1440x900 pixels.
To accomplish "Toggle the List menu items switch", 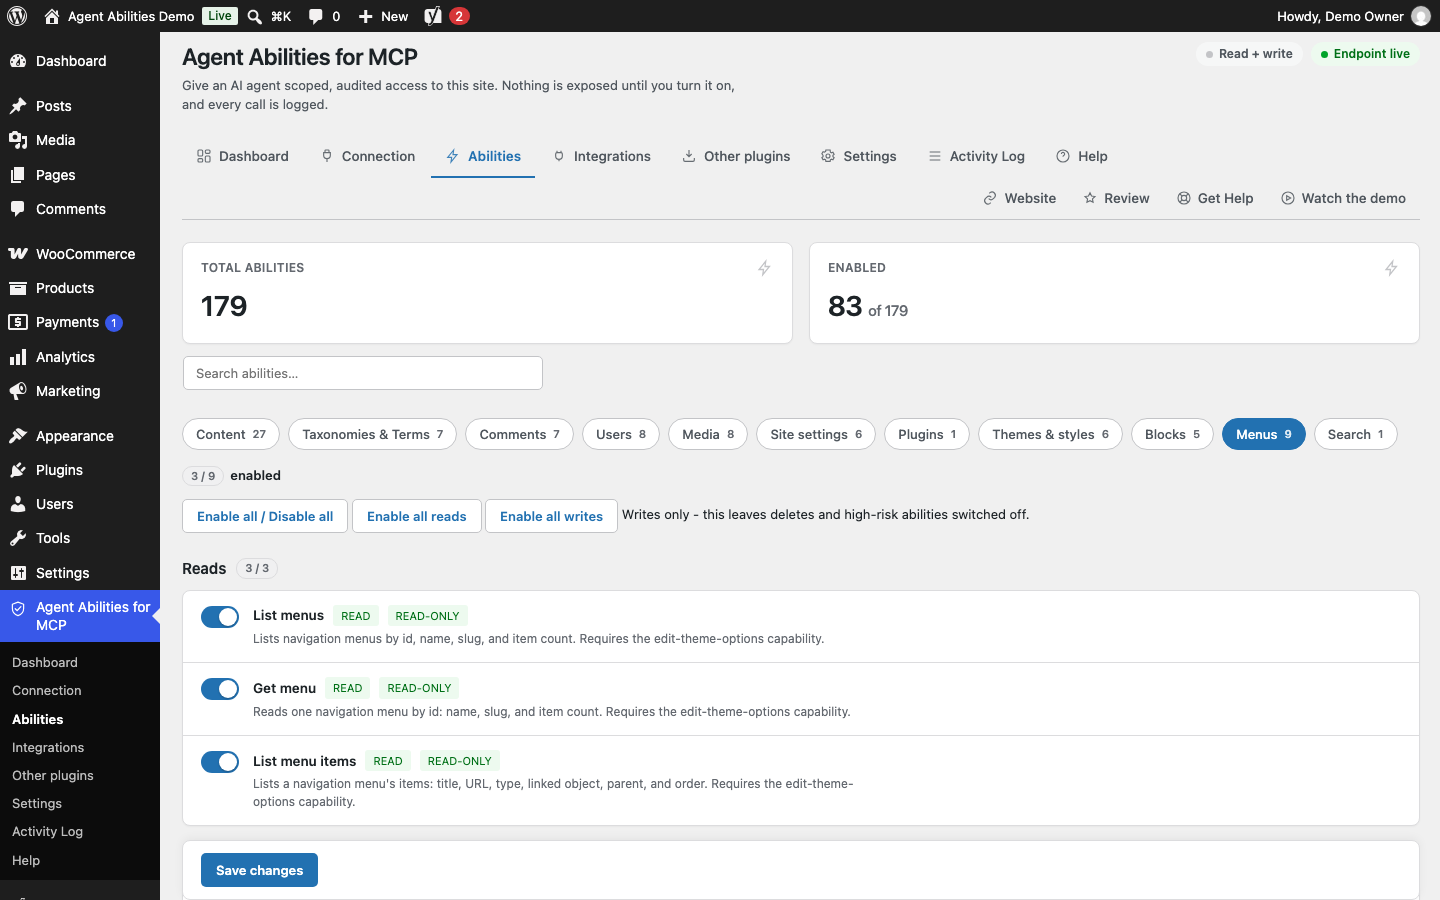I will [220, 762].
